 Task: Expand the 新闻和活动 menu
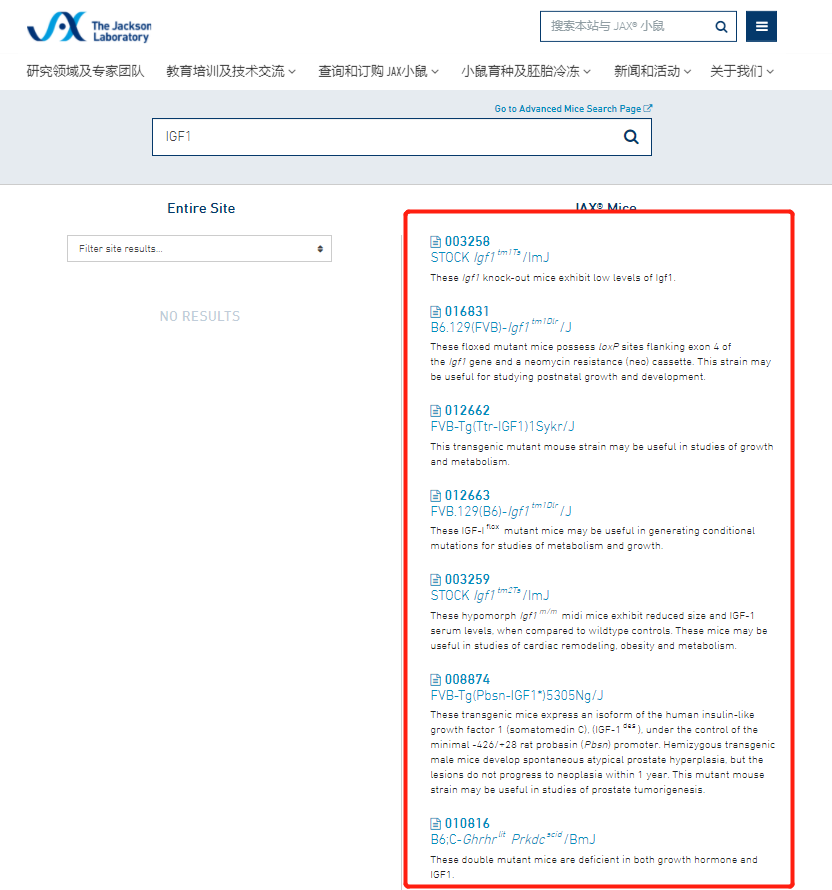point(653,72)
